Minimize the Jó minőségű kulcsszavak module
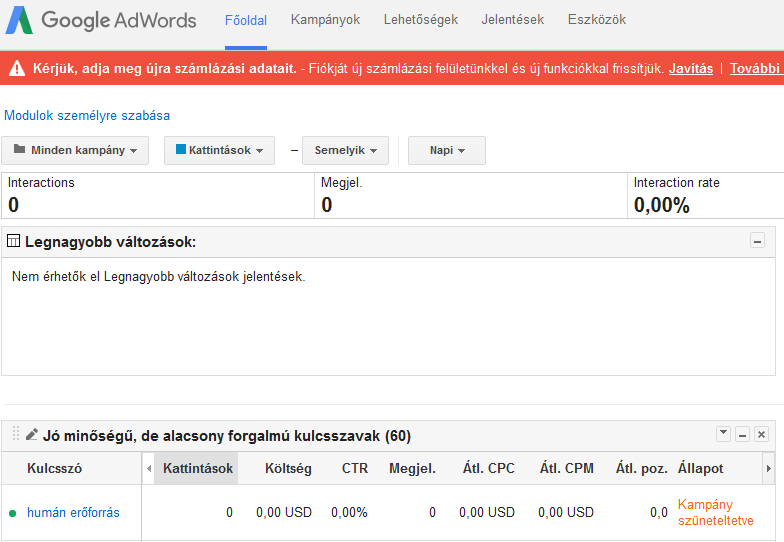784x542 pixels. point(742,434)
